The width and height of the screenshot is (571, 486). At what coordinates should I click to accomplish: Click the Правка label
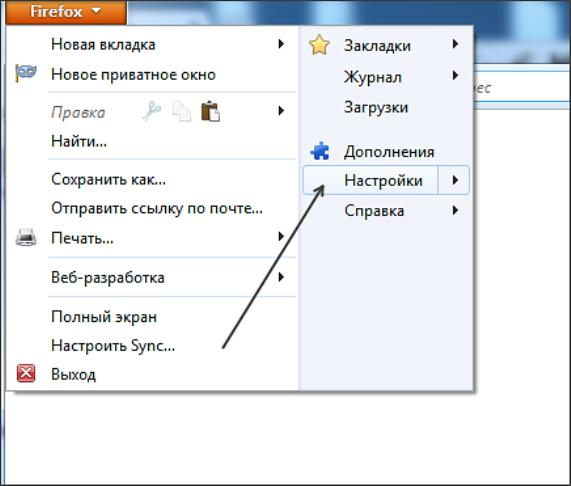pyautogui.click(x=78, y=112)
